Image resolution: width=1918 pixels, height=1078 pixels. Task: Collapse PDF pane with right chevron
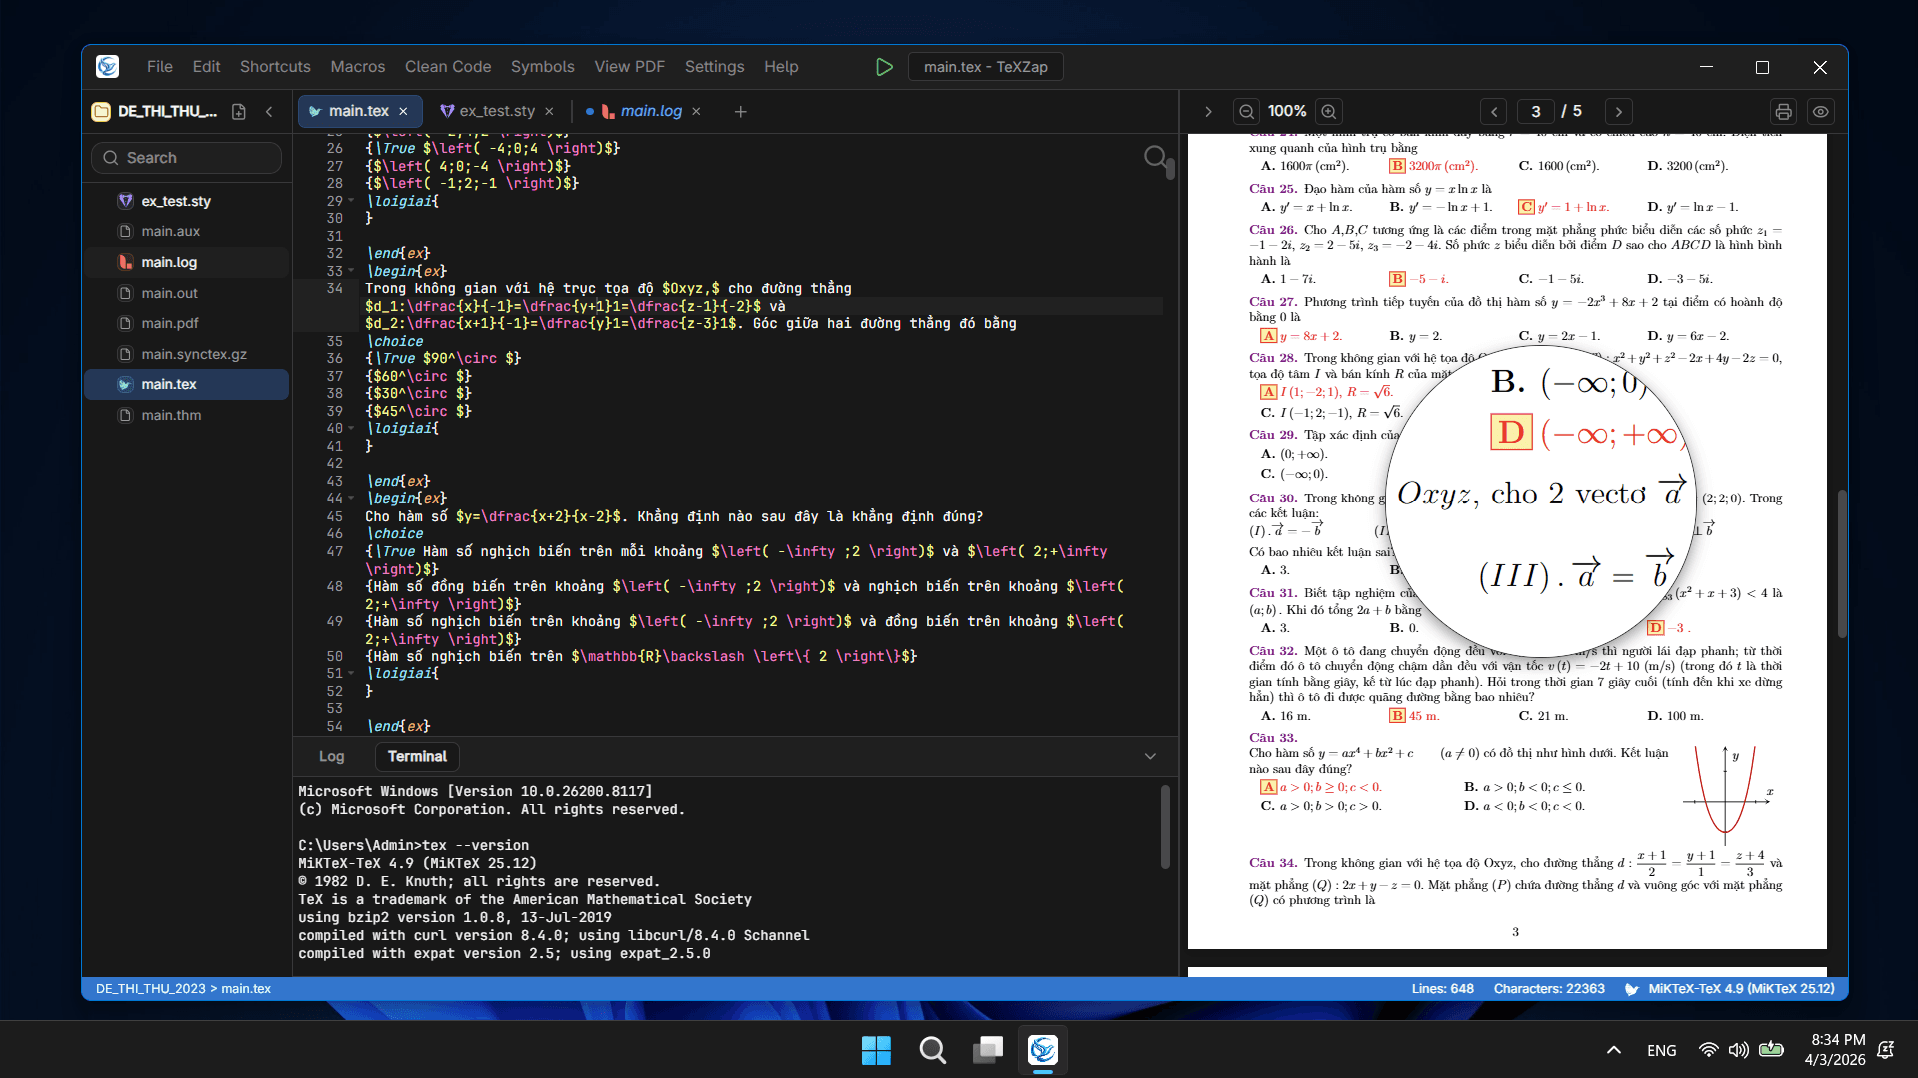coord(1208,112)
